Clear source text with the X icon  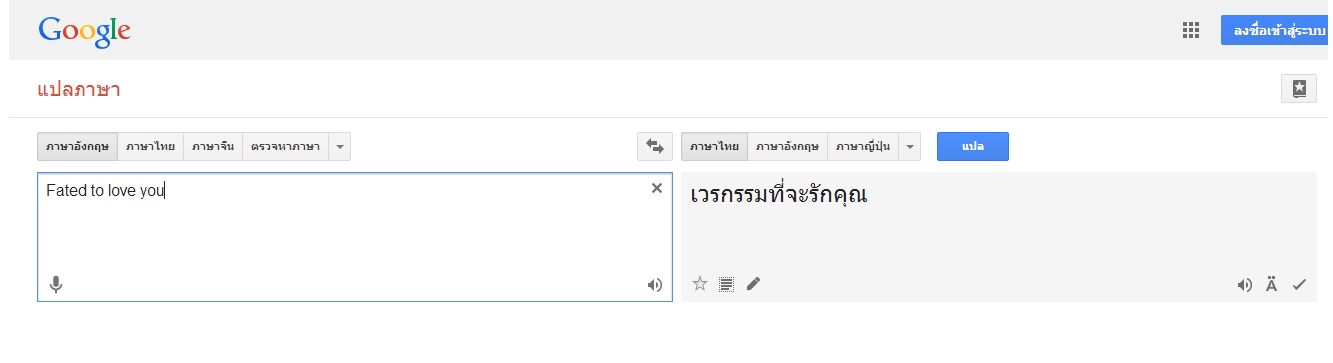pos(657,188)
